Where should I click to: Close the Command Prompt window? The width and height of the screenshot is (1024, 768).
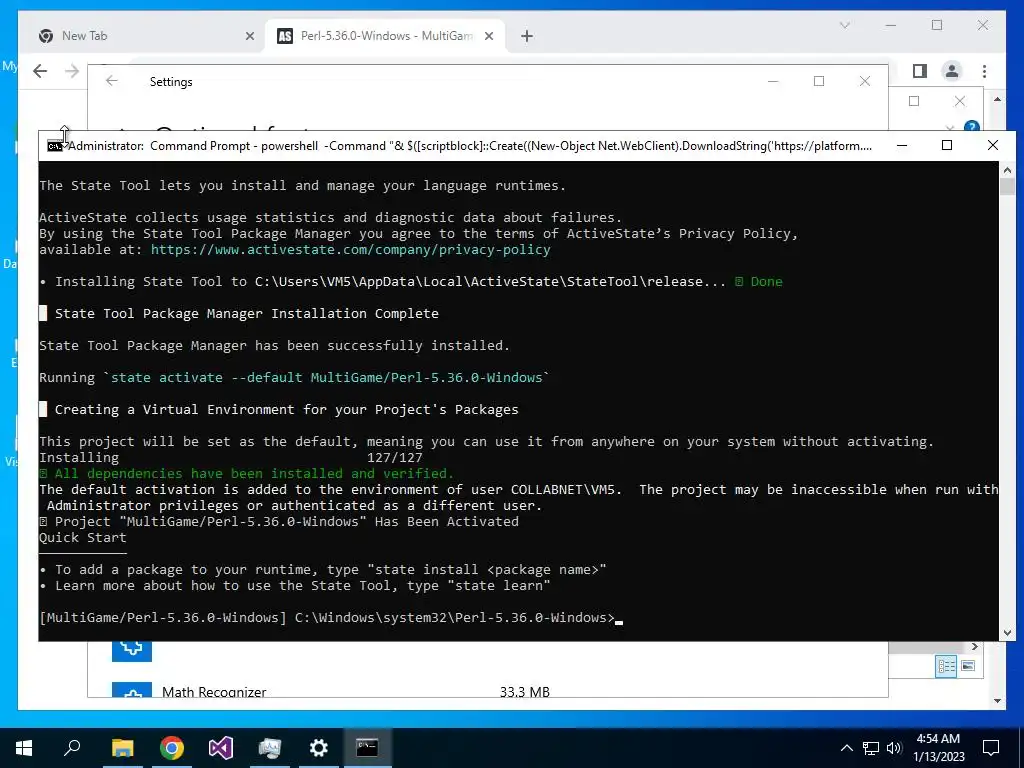993,145
